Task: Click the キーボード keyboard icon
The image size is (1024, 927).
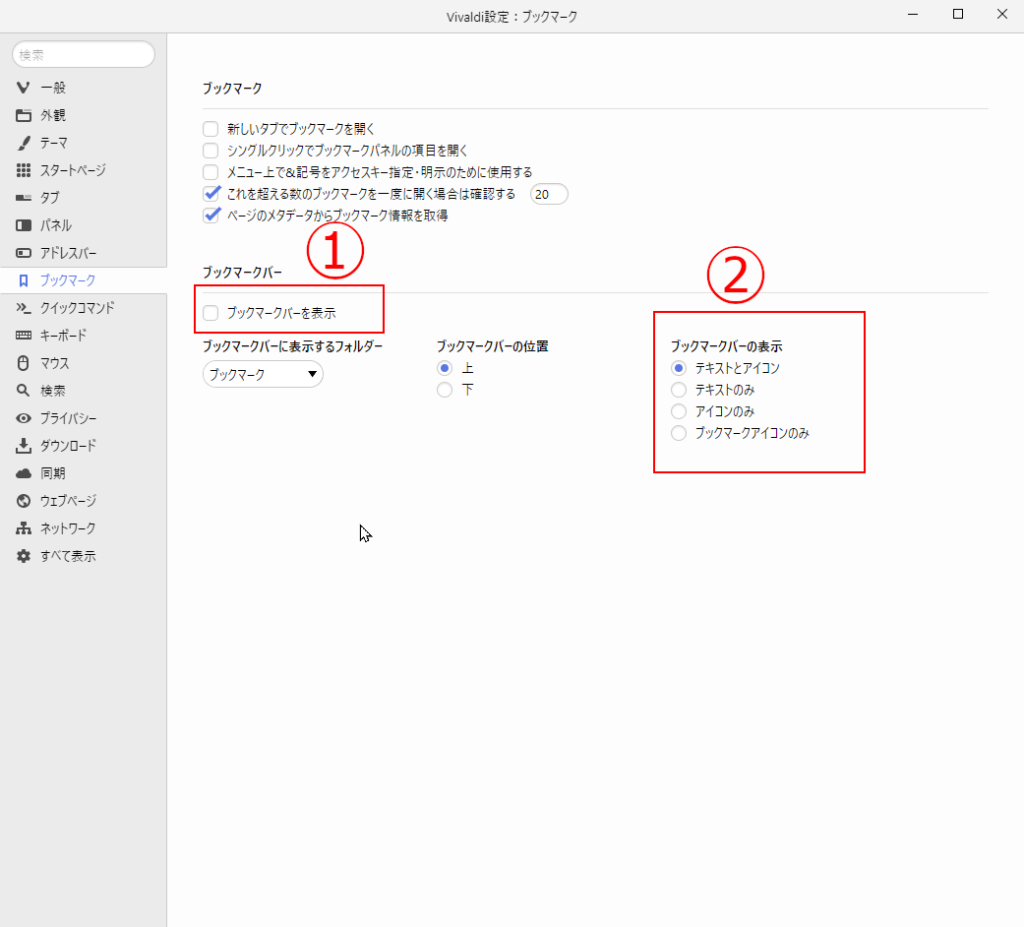Action: tap(23, 335)
